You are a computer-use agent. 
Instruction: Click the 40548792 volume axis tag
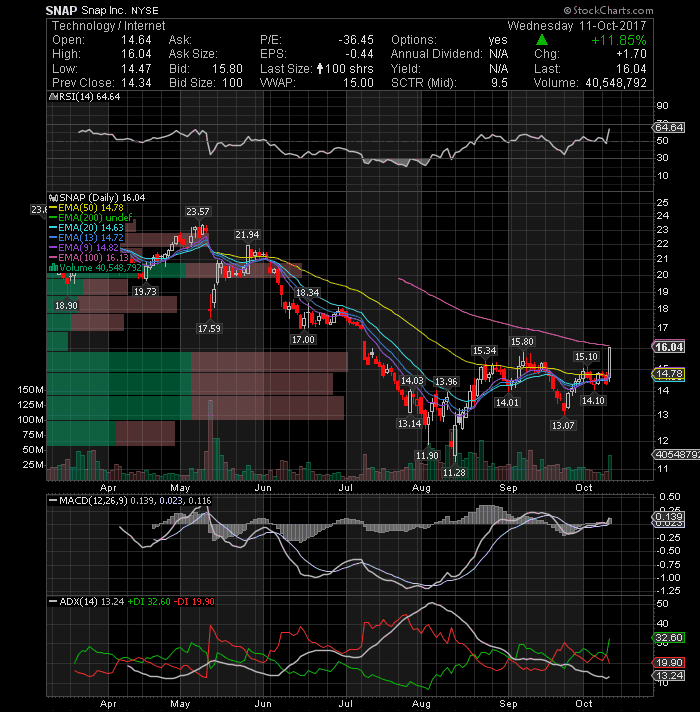point(676,455)
